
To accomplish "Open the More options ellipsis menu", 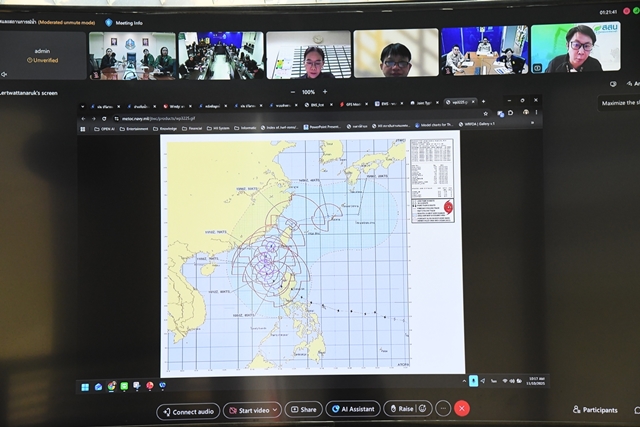I will (443, 409).
